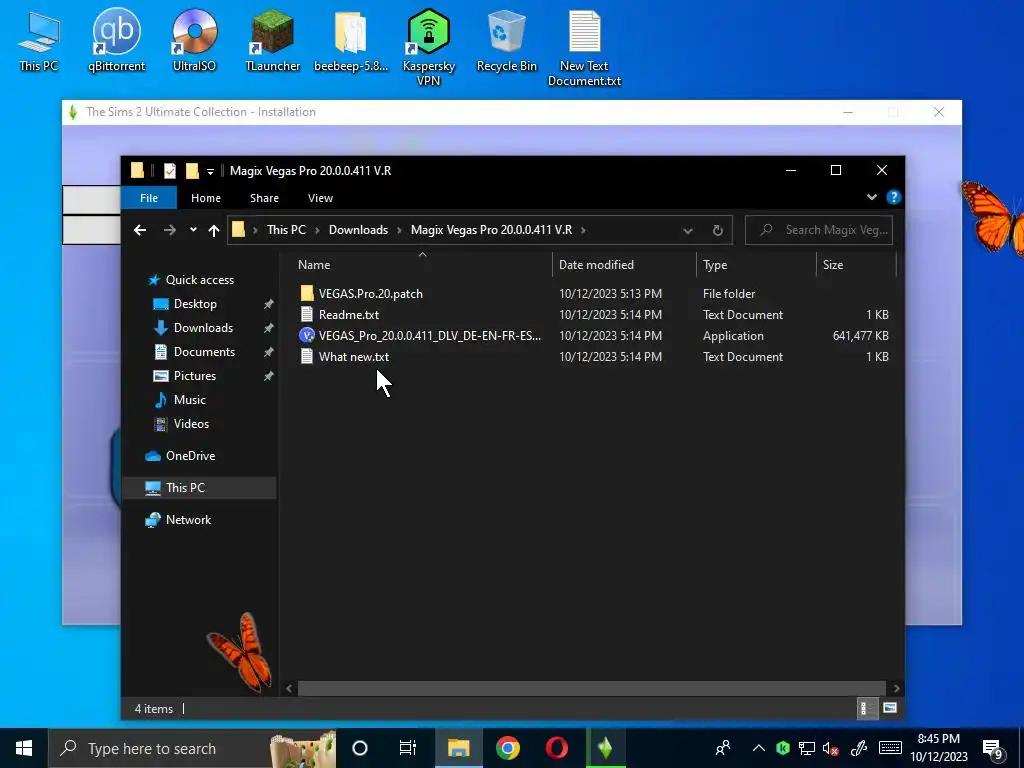1024x768 pixels.
Task: Open File Explorer help icon
Action: point(893,197)
